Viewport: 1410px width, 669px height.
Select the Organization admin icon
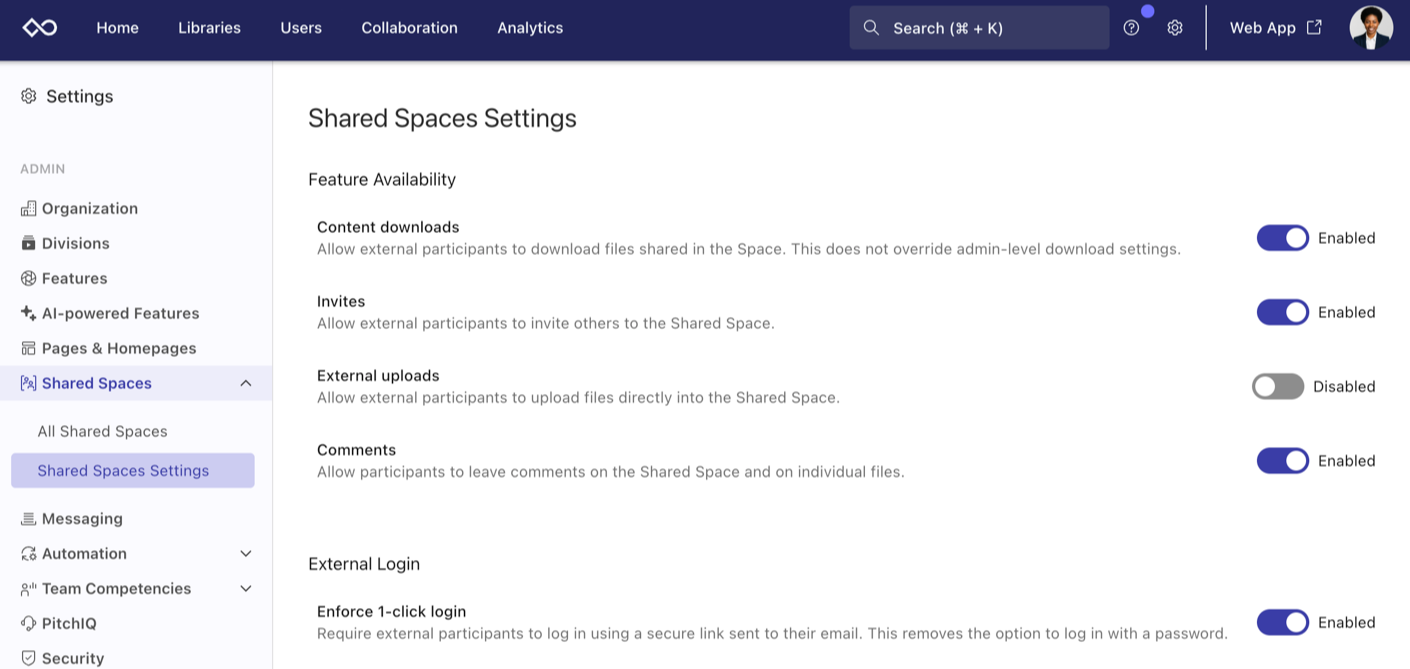(x=27, y=208)
